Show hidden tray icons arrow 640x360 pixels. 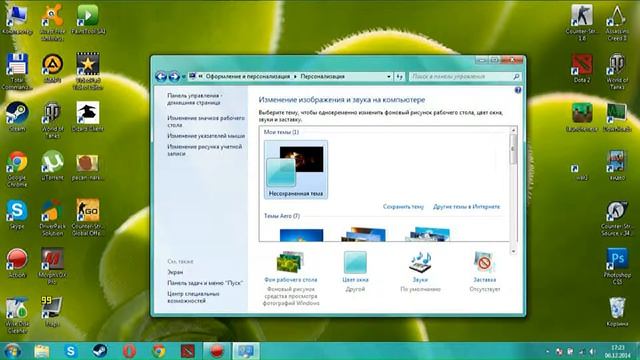pyautogui.click(x=547, y=351)
